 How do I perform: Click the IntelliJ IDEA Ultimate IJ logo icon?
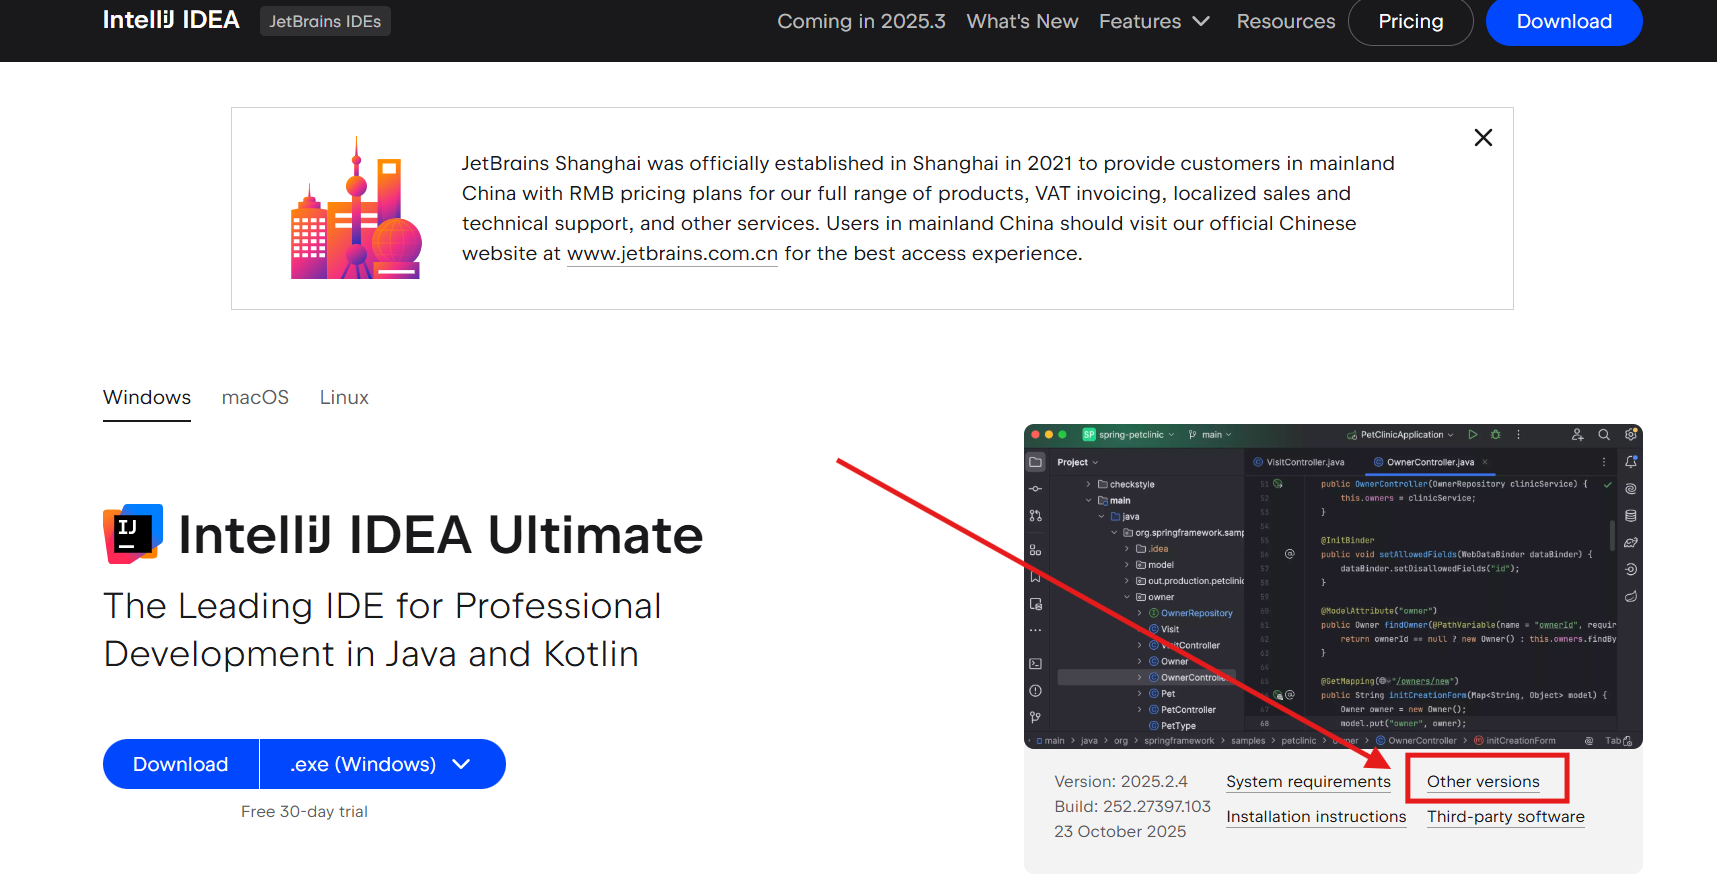point(133,534)
